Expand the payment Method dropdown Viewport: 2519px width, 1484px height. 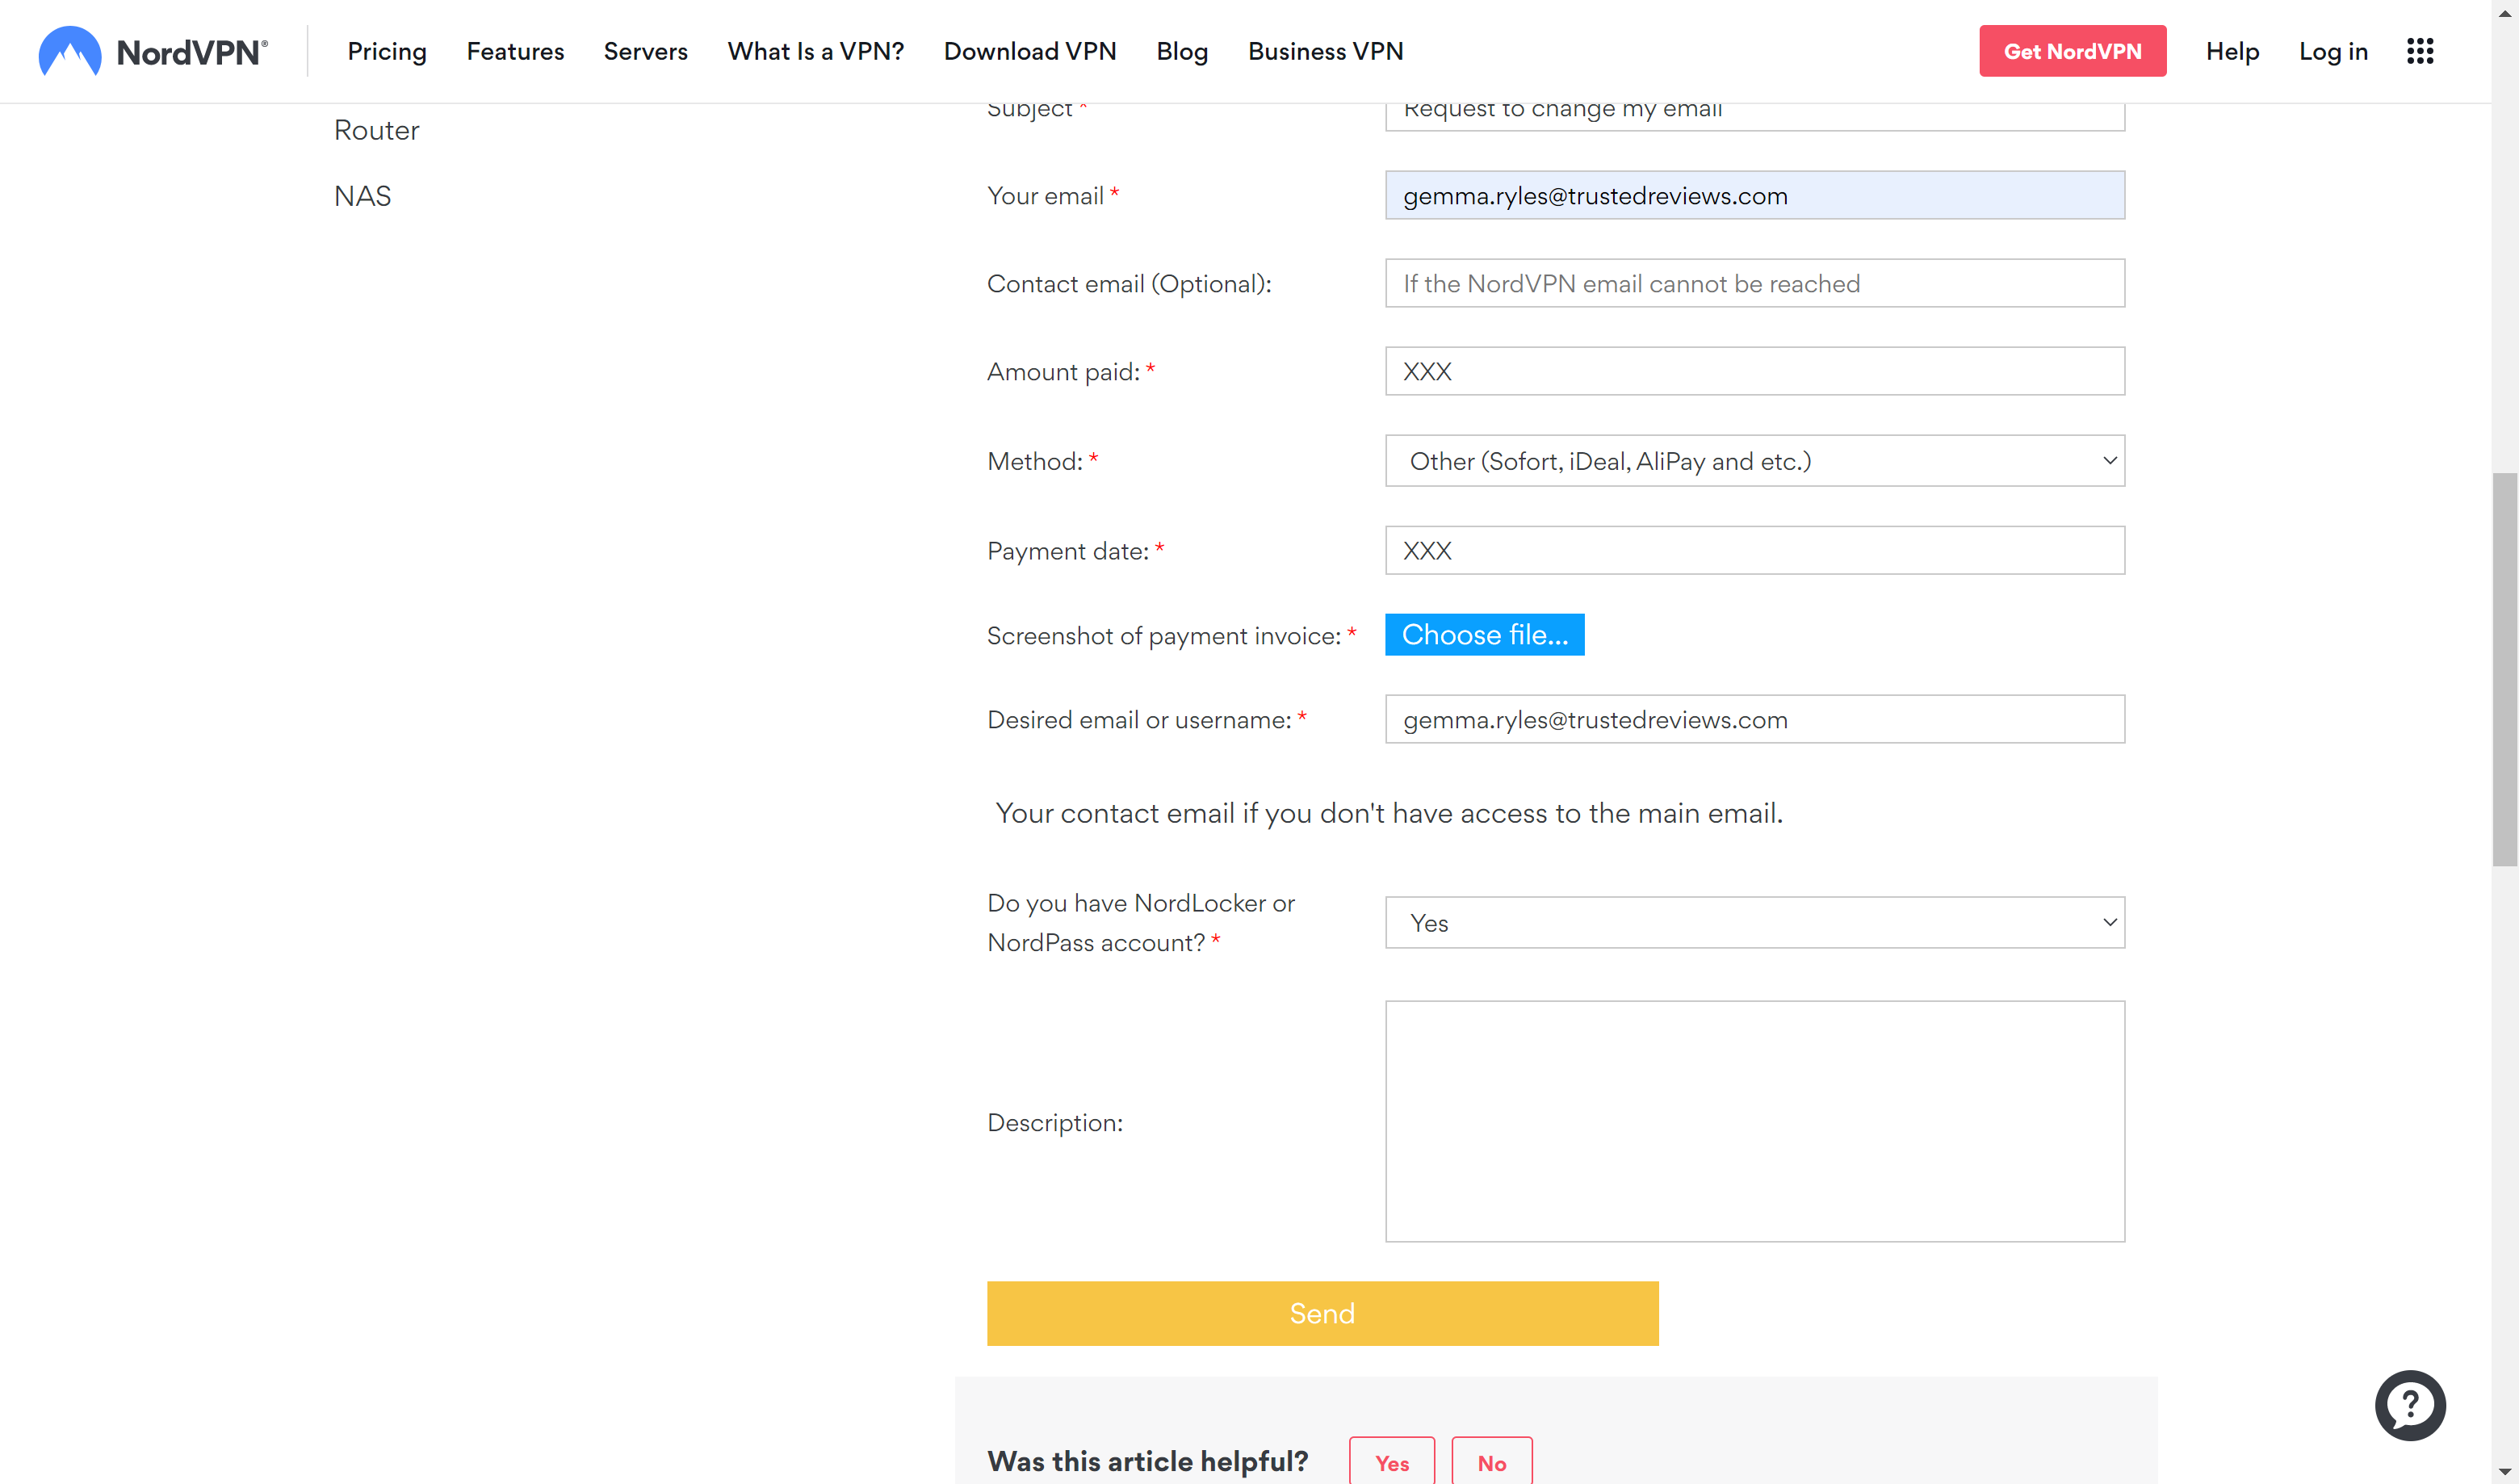1754,461
